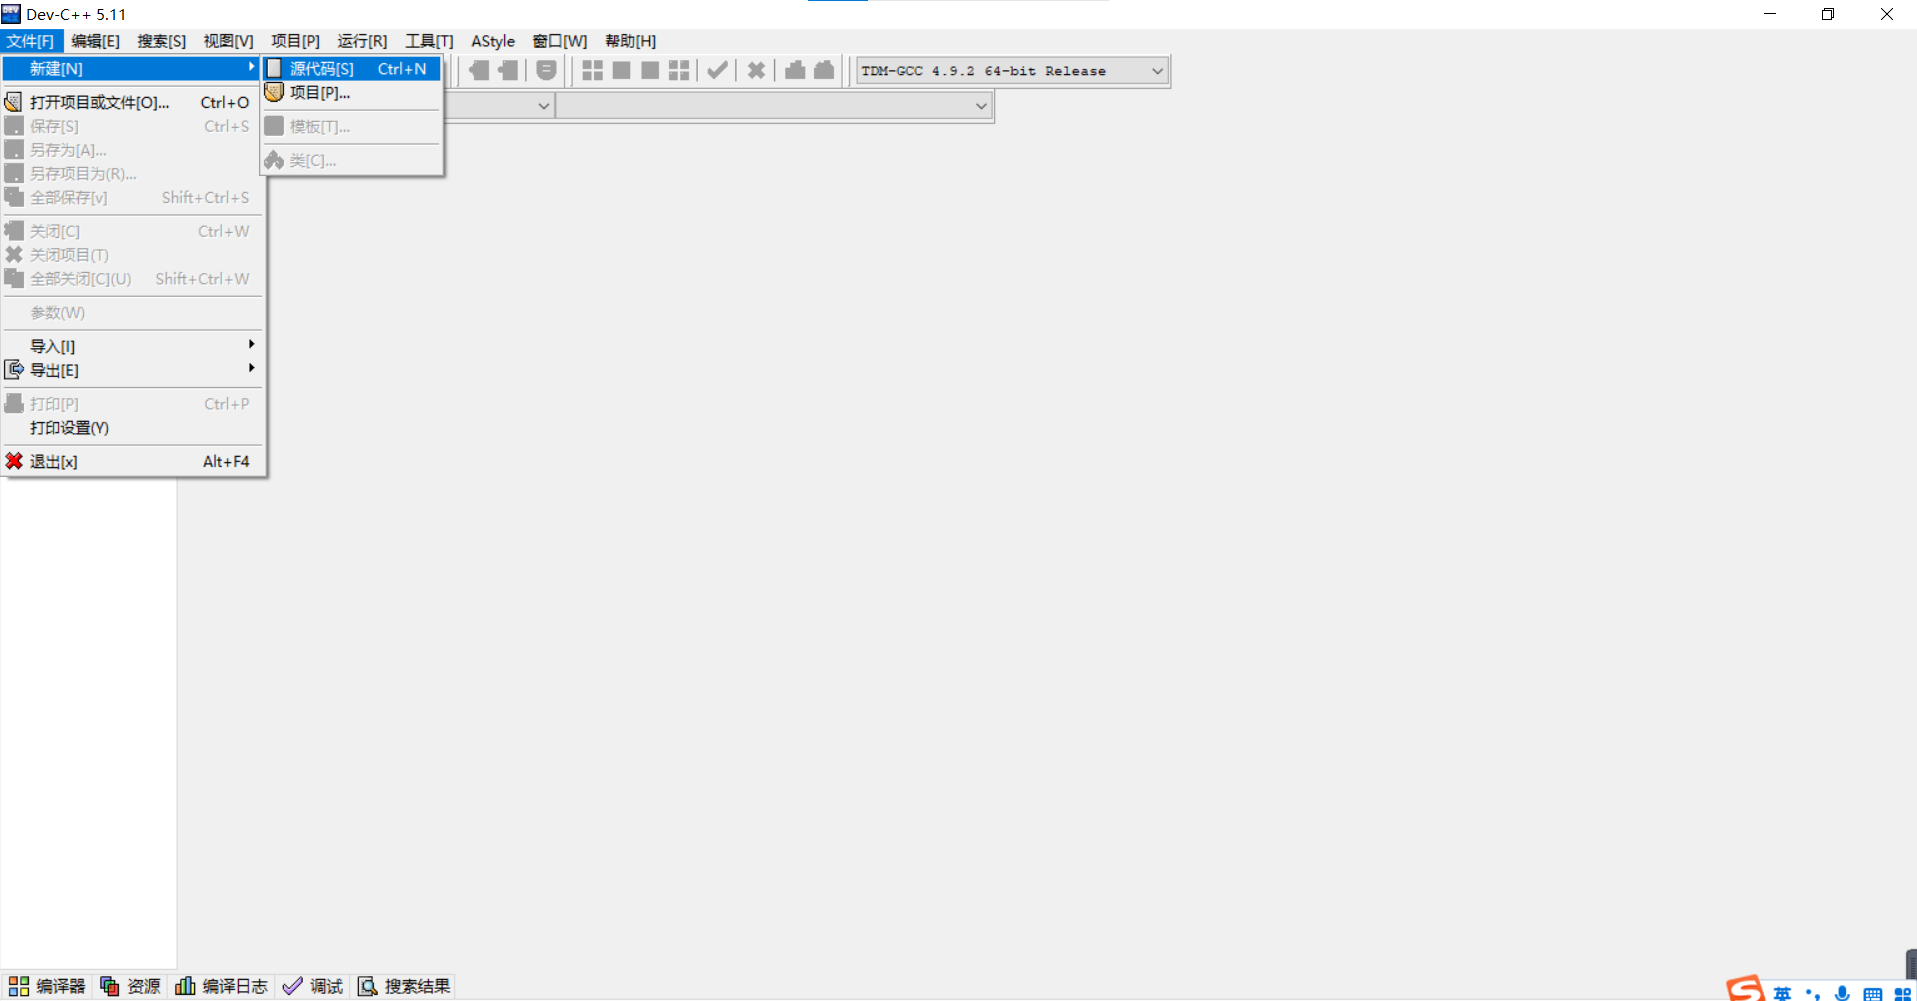The width and height of the screenshot is (1917, 1001).
Task: Open the 视图[V] menu
Action: 228,41
